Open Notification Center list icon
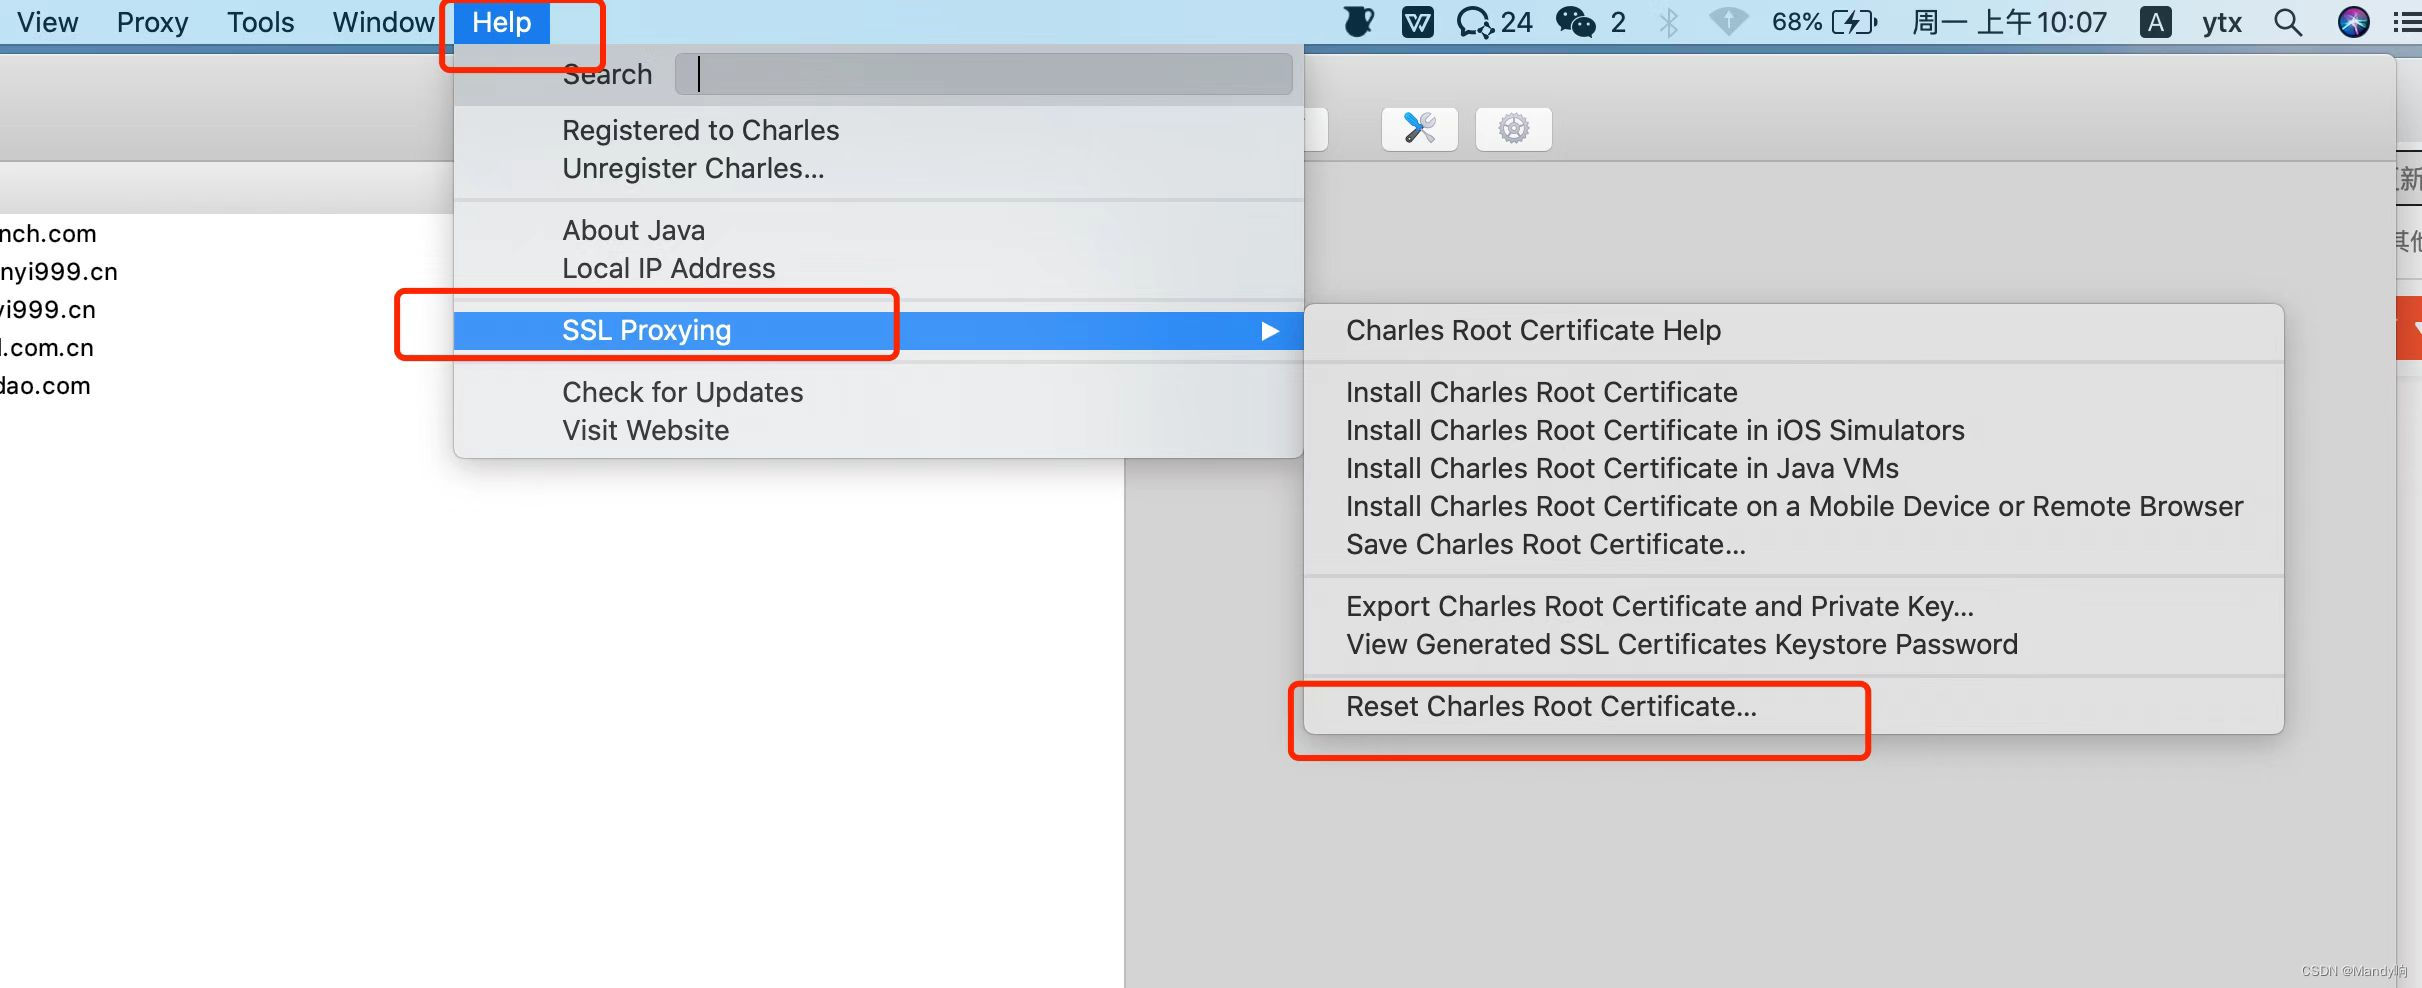 [x=2407, y=22]
